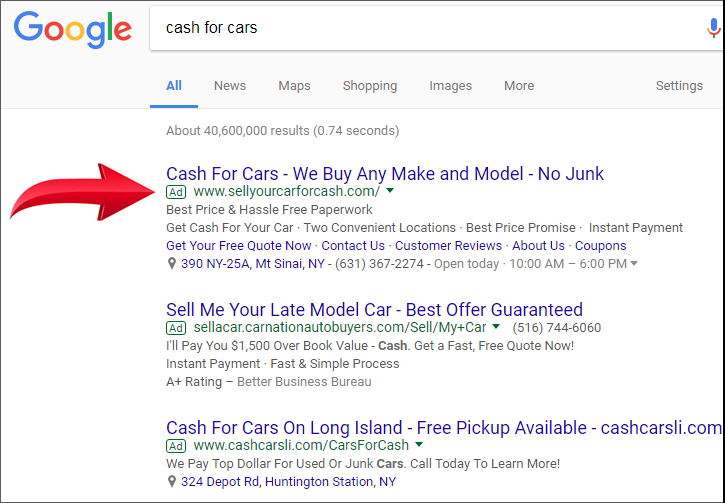Click the Ad badge next to sellyourcarforcash.com
Viewport: 725px width, 503px height.
click(176, 192)
